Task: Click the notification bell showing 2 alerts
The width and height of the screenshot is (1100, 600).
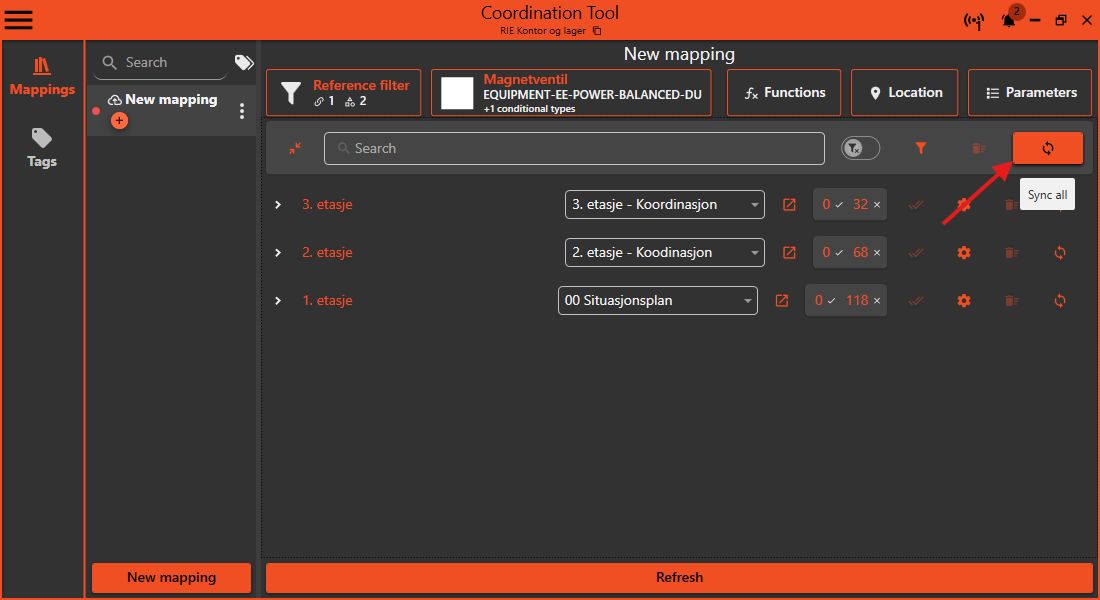Action: click(1008, 20)
